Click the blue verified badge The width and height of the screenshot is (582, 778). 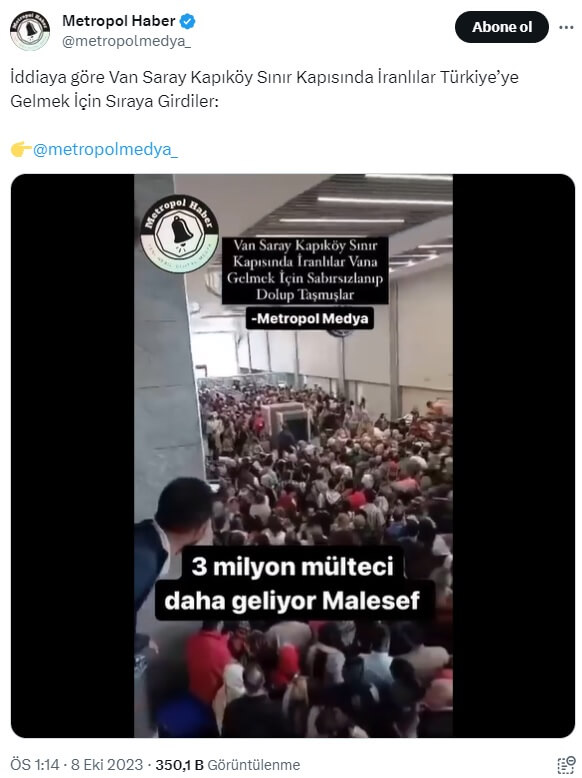point(188,21)
